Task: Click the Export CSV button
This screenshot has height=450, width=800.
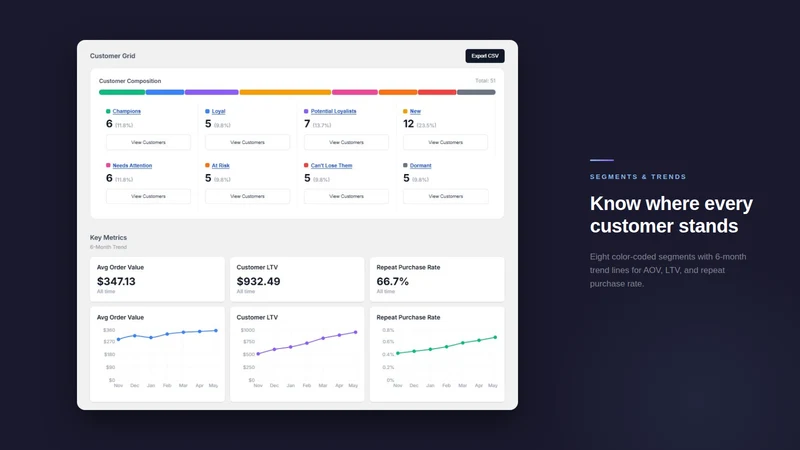Action: point(485,56)
